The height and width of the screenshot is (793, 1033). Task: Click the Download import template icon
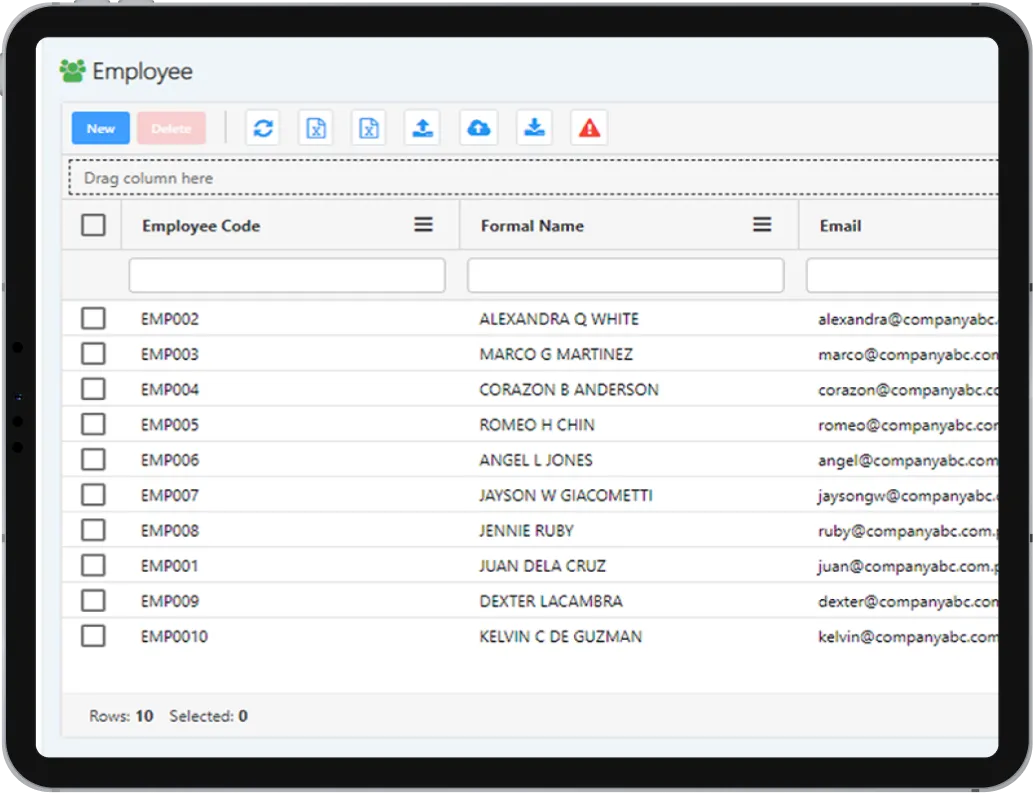[534, 127]
